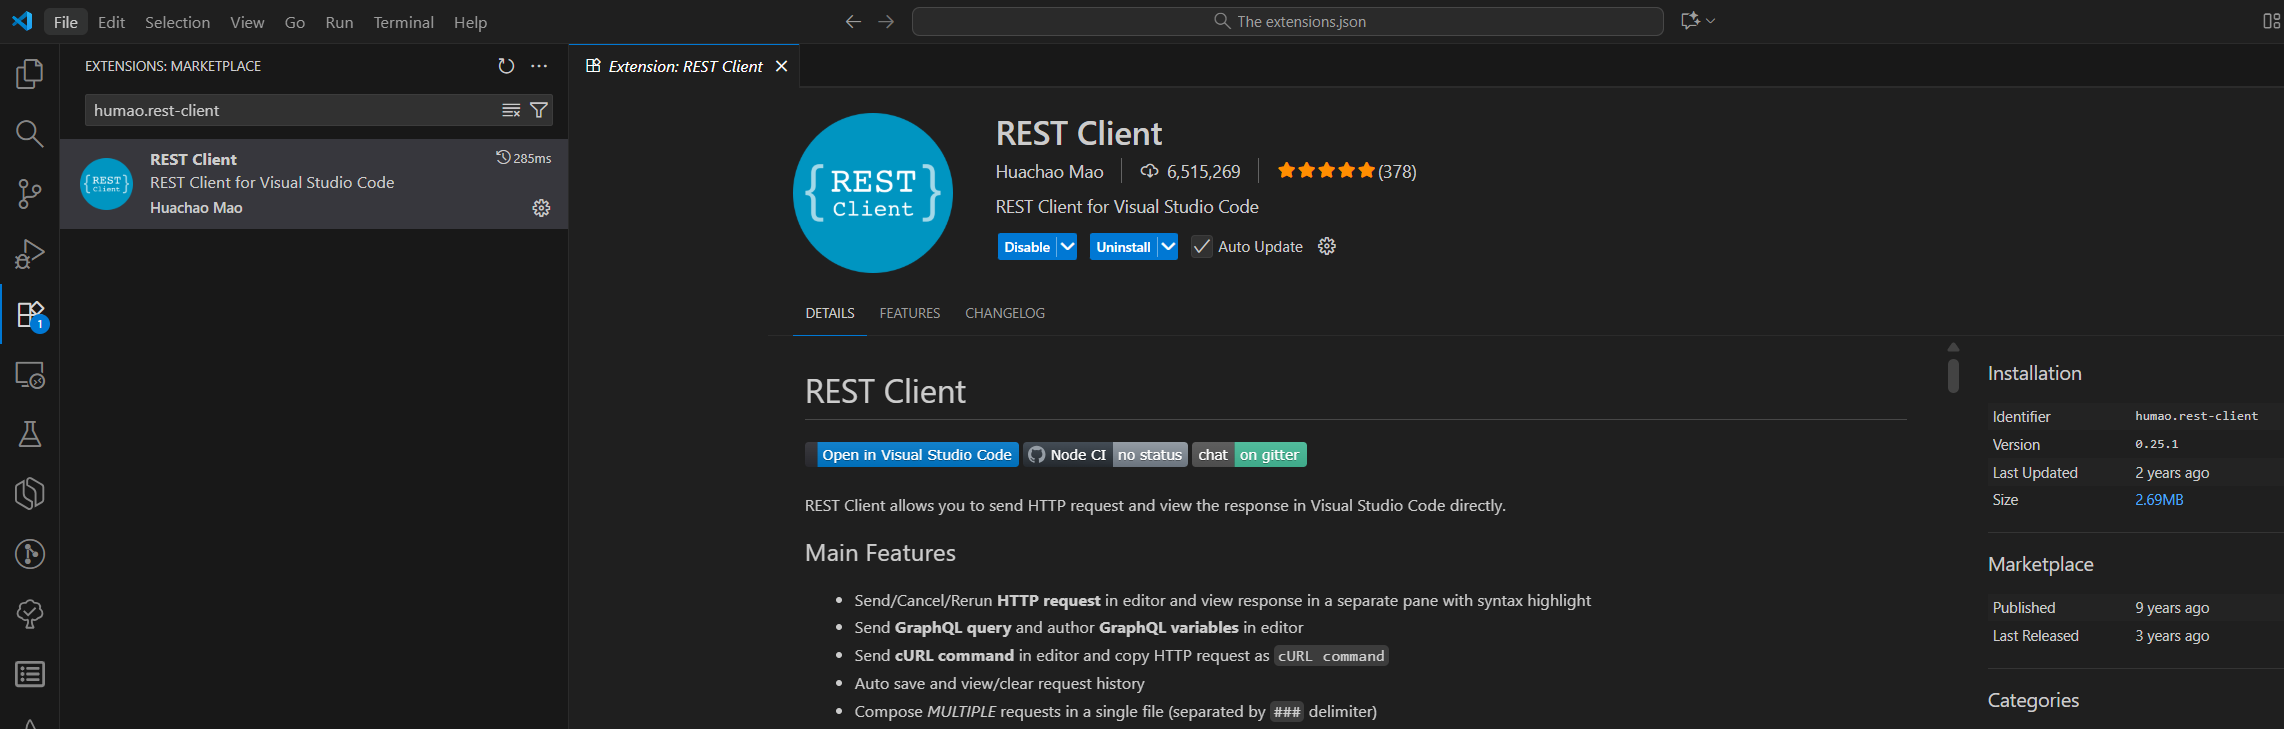Open the interlocking hexagon icon in activity bar

click(30, 494)
